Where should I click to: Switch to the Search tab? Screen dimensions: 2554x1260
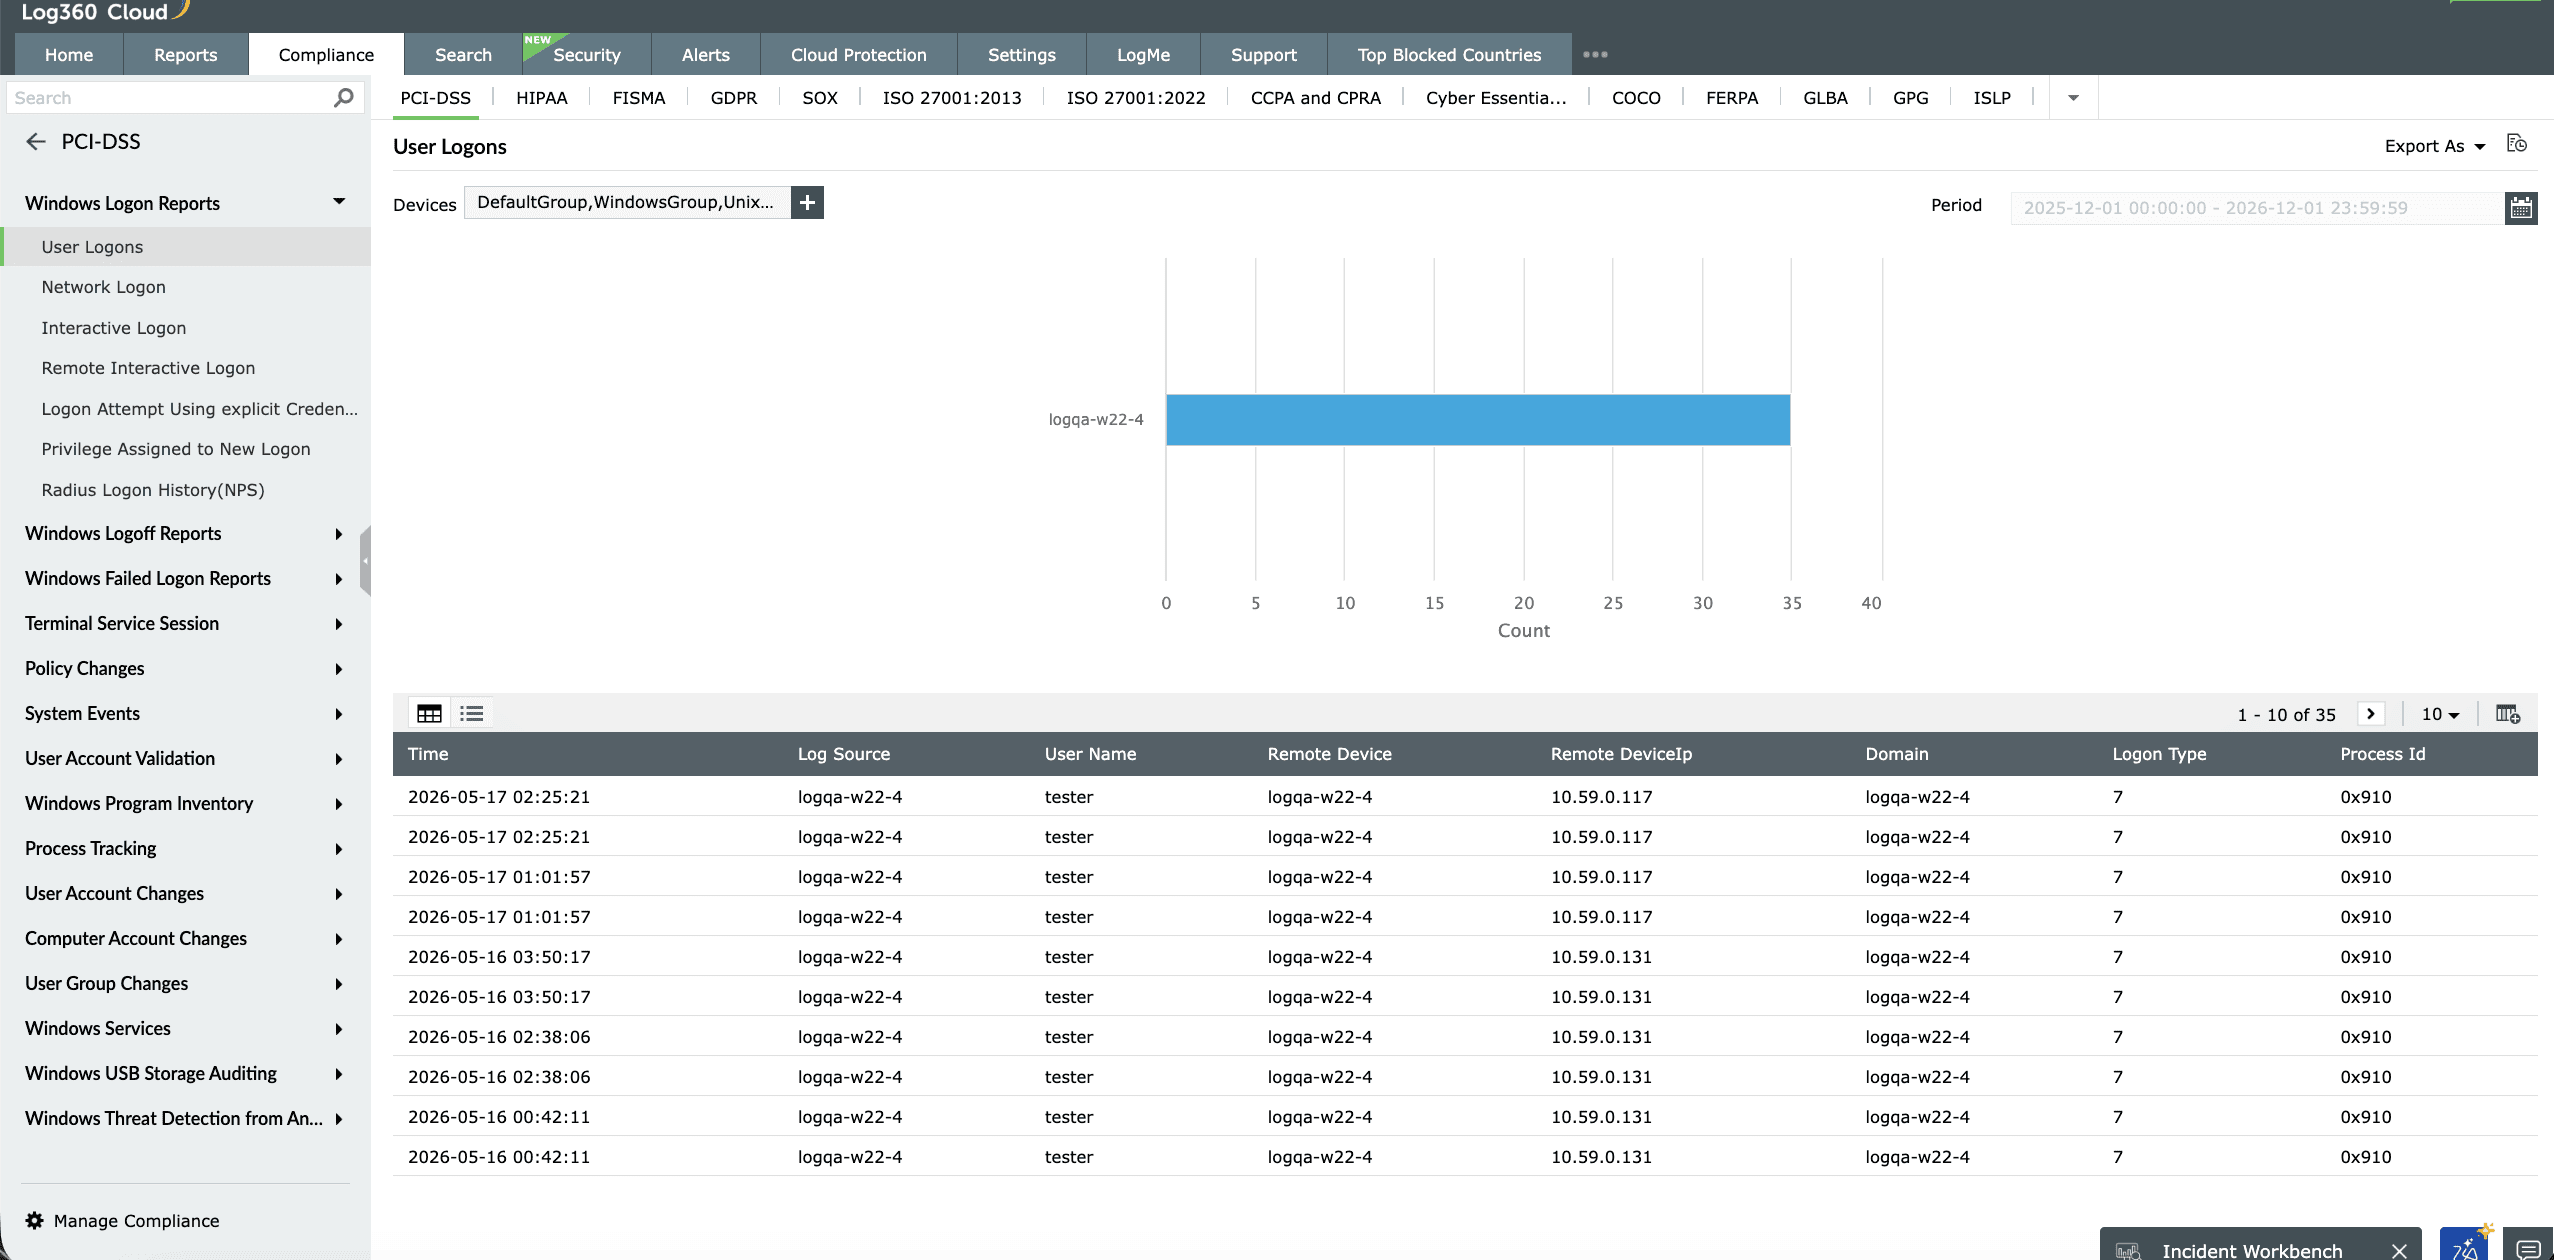463,55
